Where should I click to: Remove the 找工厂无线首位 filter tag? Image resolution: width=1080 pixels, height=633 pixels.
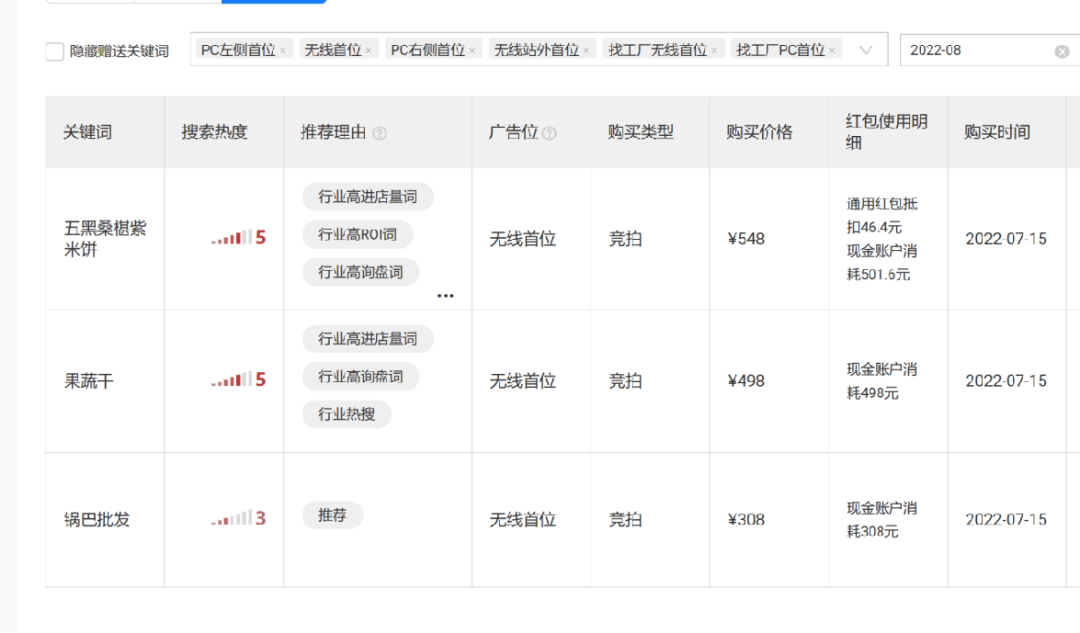714,50
